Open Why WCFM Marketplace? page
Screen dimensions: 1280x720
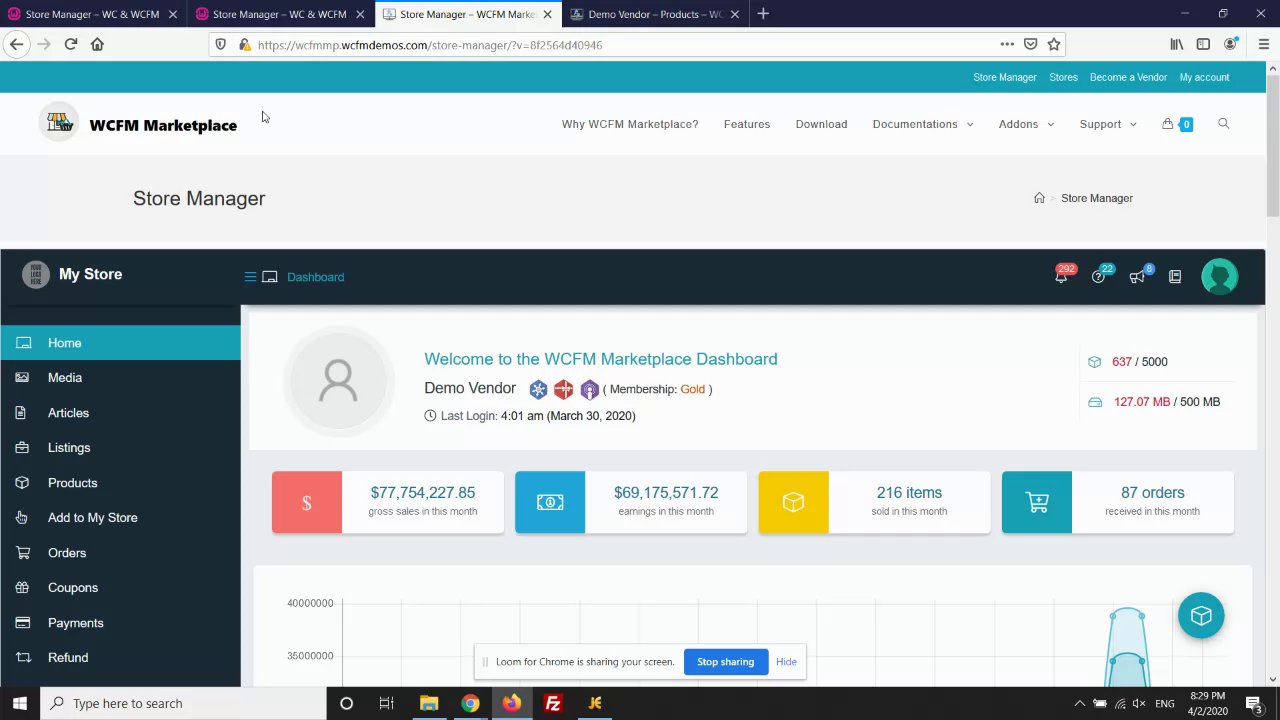[630, 124]
